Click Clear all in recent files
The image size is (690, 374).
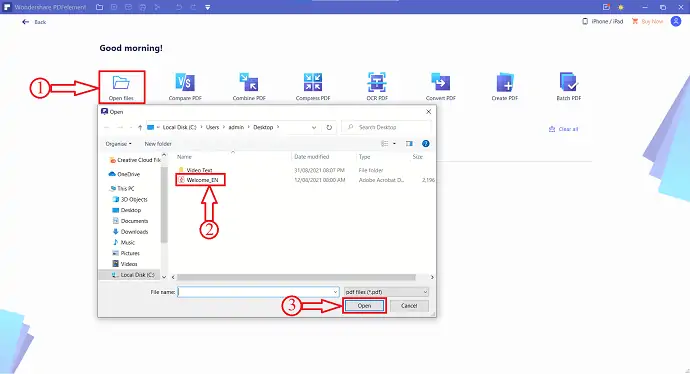[563, 129]
